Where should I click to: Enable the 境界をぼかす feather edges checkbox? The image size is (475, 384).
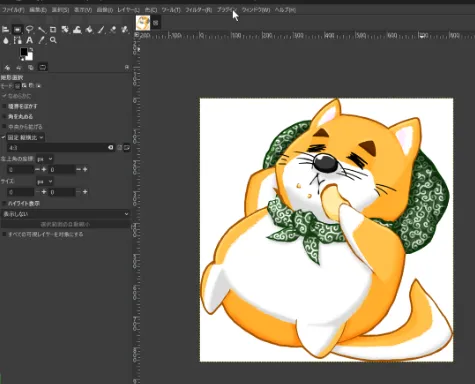[4, 106]
